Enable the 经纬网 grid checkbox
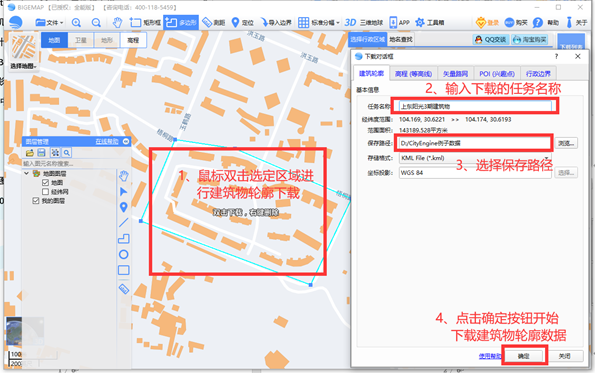The height and width of the screenshot is (373, 595). (46, 192)
